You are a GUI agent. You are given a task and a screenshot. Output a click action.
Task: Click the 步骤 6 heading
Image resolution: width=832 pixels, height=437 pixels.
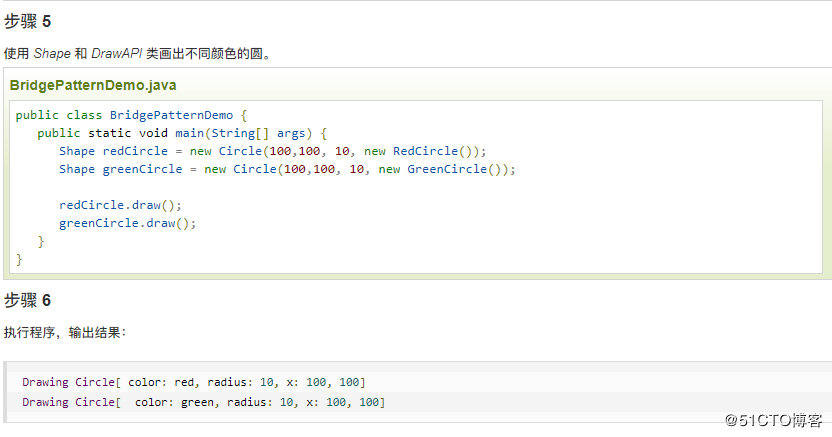(28, 301)
